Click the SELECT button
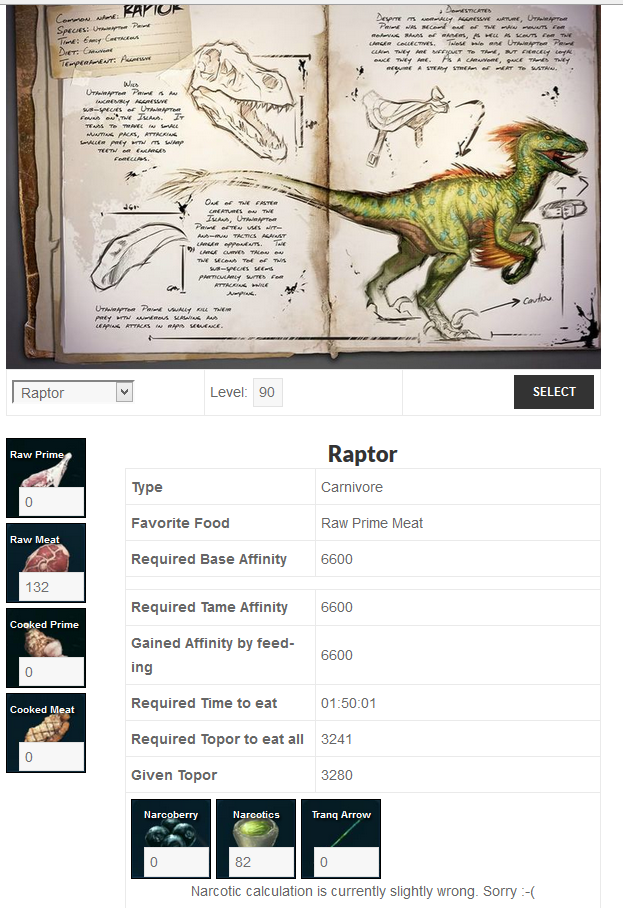Image resolution: width=623 pixels, height=908 pixels. [554, 392]
